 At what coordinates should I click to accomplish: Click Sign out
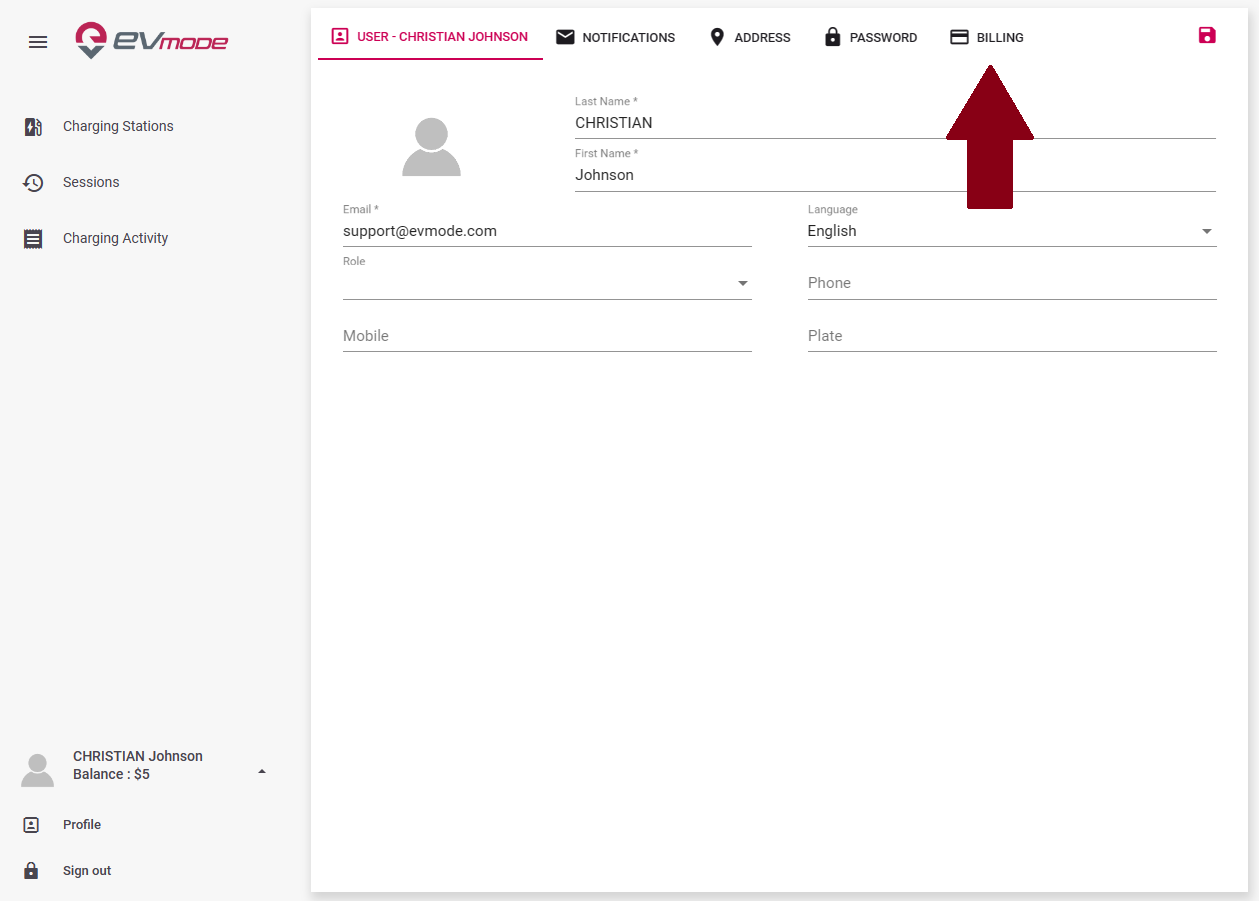tap(87, 871)
